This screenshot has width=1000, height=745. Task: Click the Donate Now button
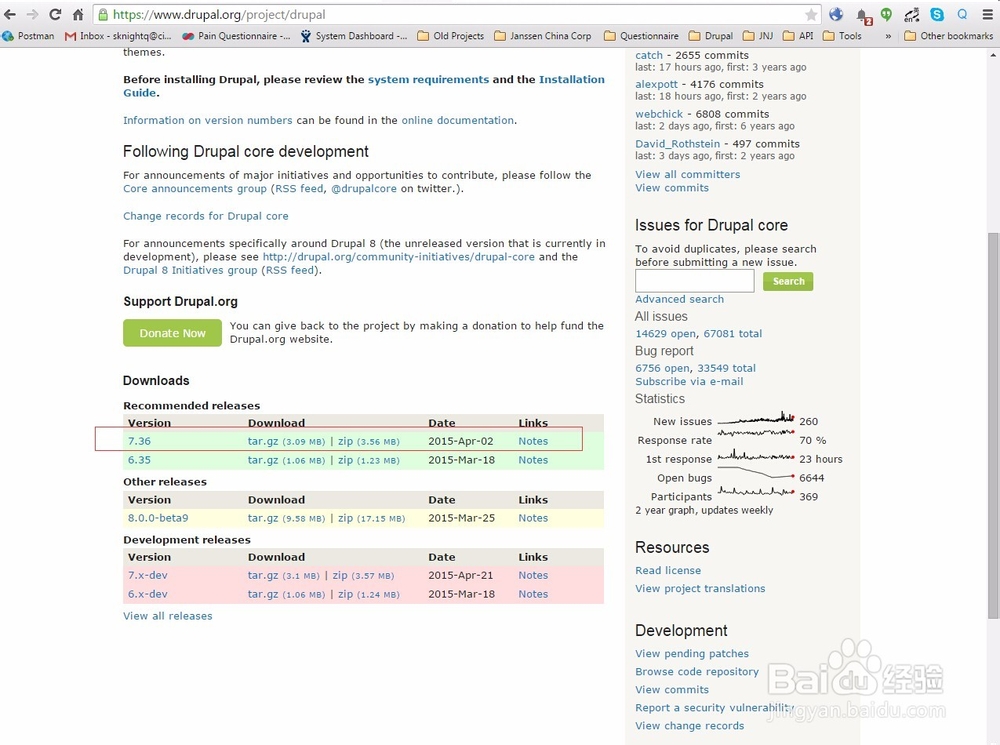pos(172,333)
